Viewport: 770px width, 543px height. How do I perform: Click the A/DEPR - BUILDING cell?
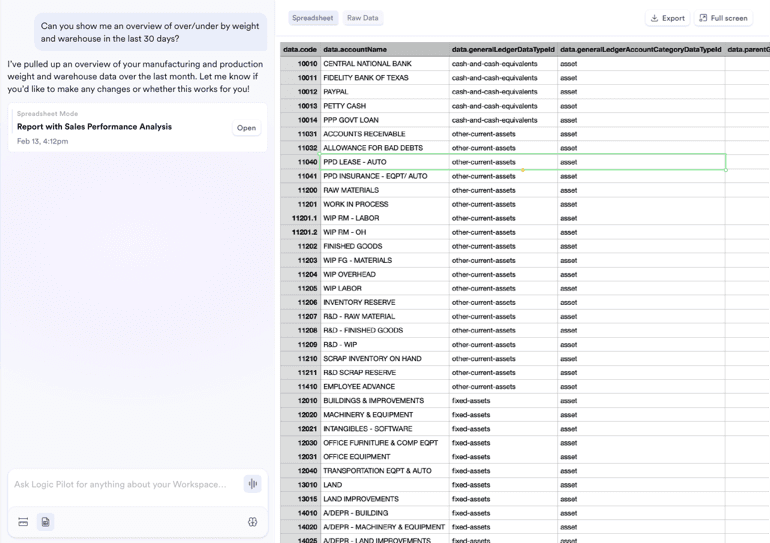pyautogui.click(x=385, y=513)
